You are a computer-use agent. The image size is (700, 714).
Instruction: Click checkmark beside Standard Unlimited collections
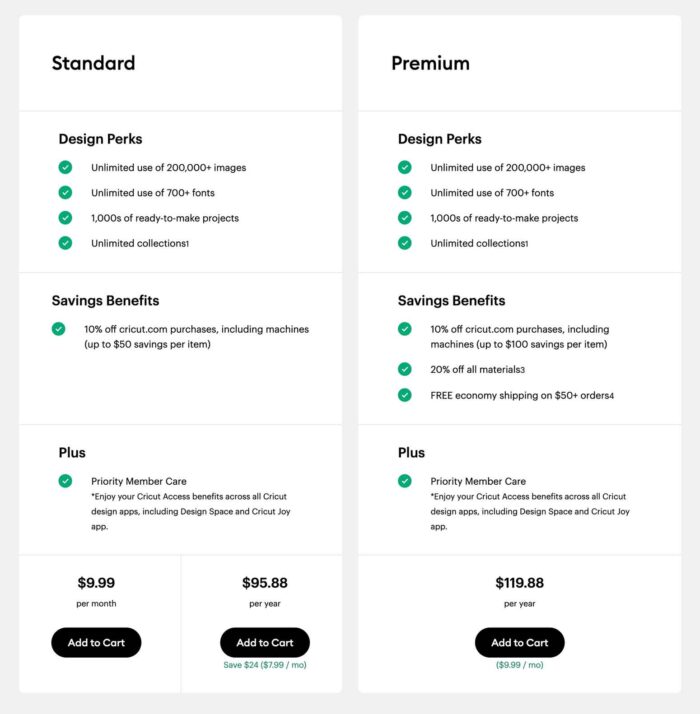(65, 243)
